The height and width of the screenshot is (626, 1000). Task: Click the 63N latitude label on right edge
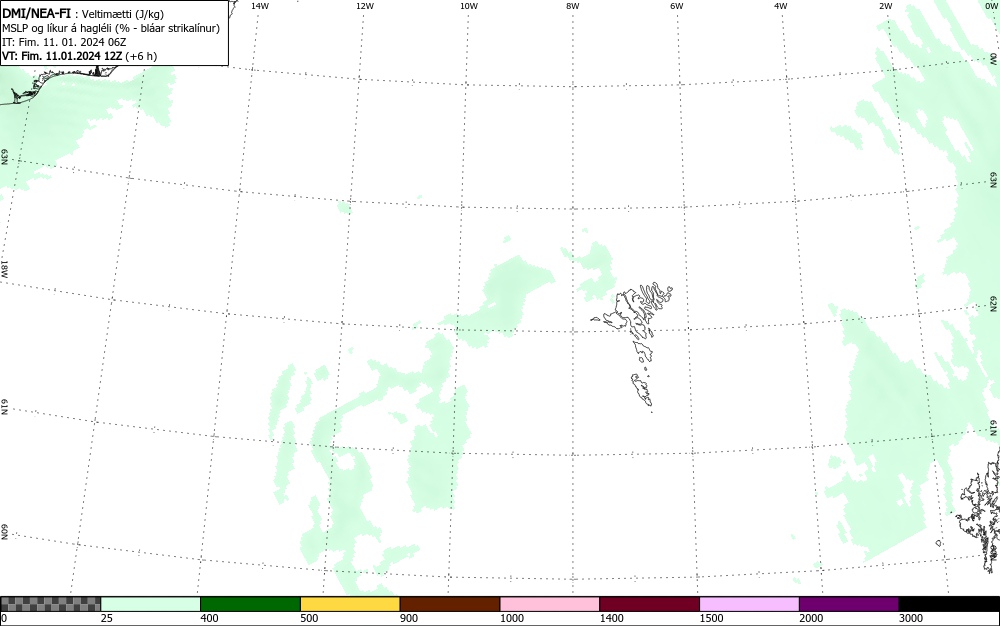tap(994, 178)
